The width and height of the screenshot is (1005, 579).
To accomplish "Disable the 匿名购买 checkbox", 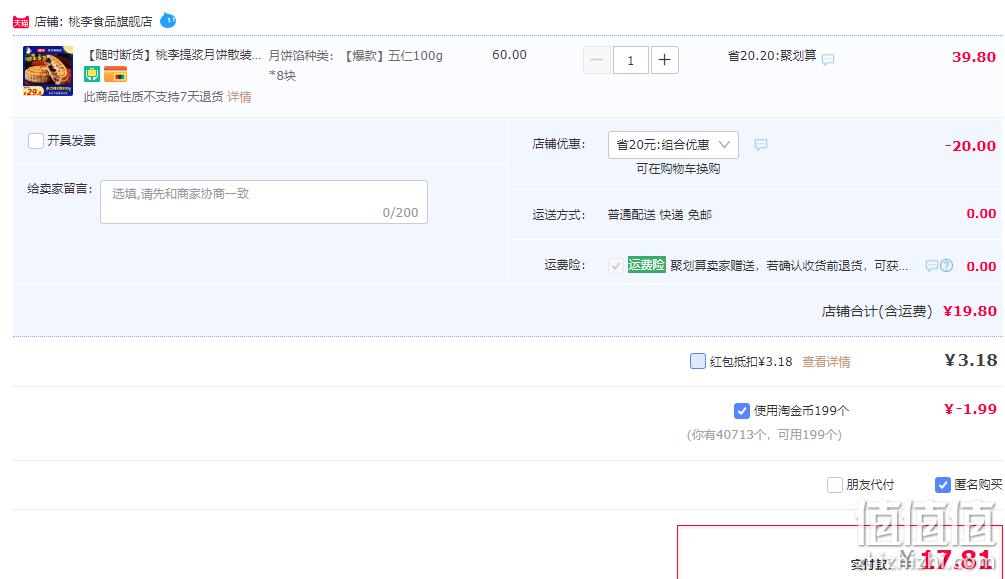I will [942, 485].
